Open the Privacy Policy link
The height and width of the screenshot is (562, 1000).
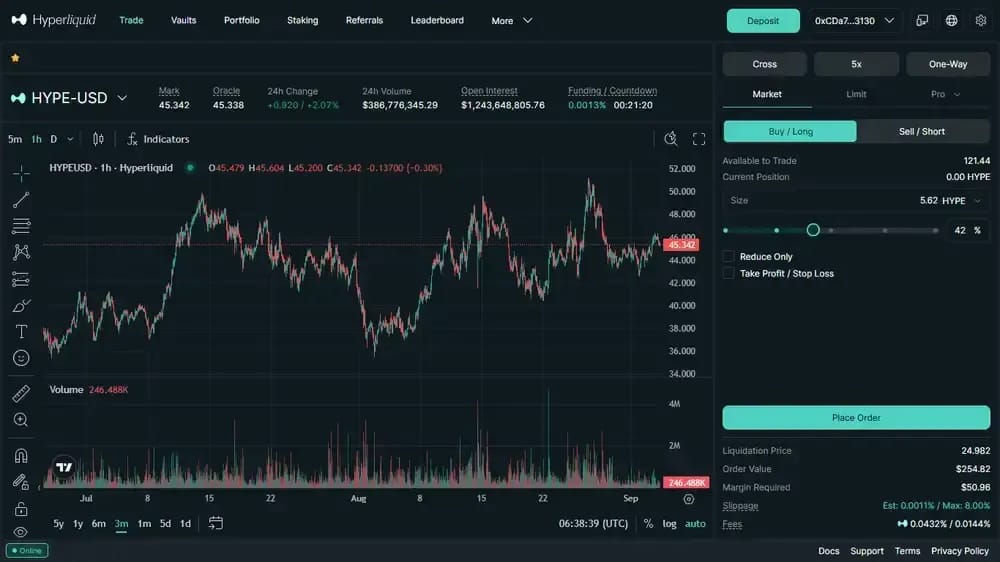960,551
